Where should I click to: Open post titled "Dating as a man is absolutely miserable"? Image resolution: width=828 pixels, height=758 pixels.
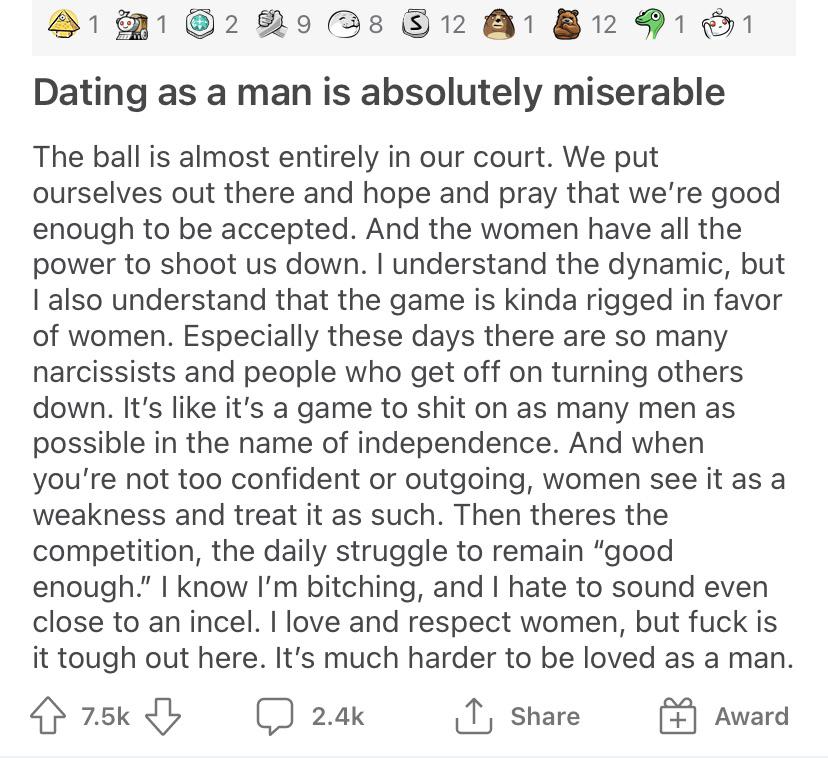379,92
